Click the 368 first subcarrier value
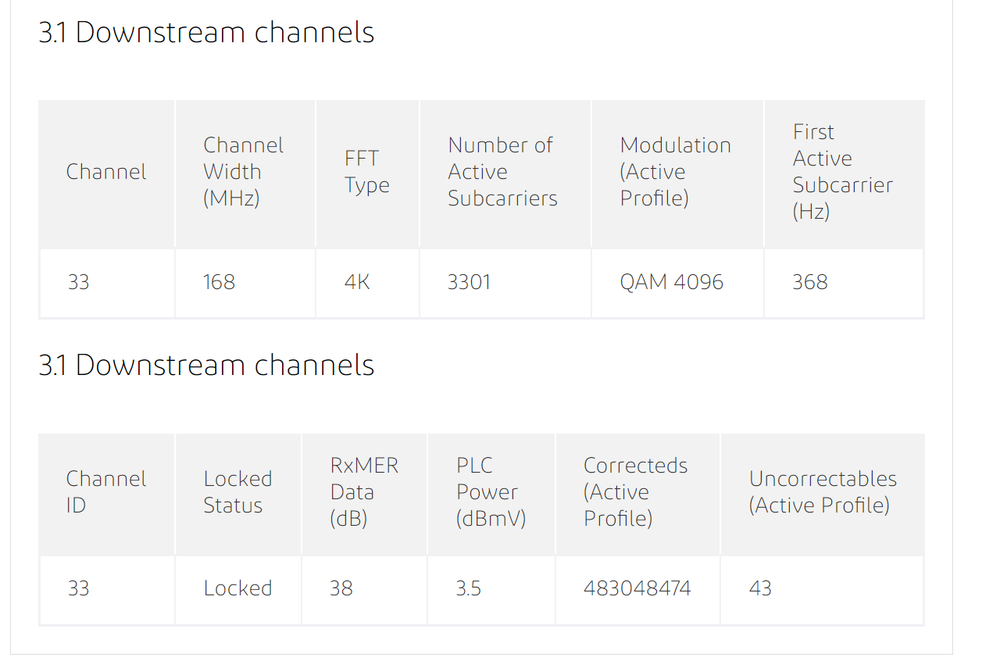 [810, 282]
